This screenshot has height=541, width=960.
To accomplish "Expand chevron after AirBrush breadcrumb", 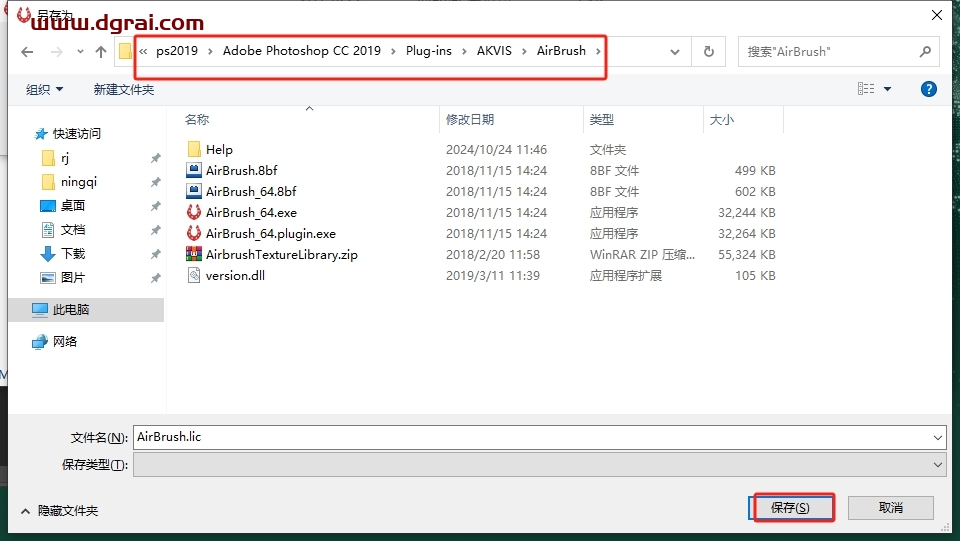I will pyautogui.click(x=598, y=51).
